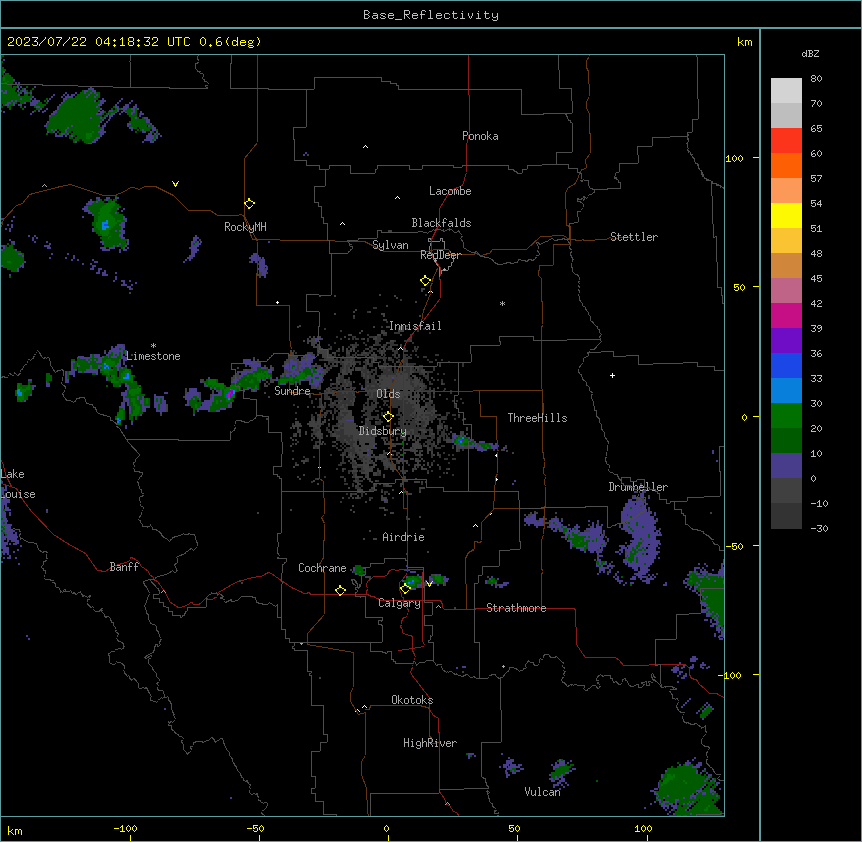Click the Blackfalds city label
This screenshot has width=862, height=842.
[x=441, y=223]
